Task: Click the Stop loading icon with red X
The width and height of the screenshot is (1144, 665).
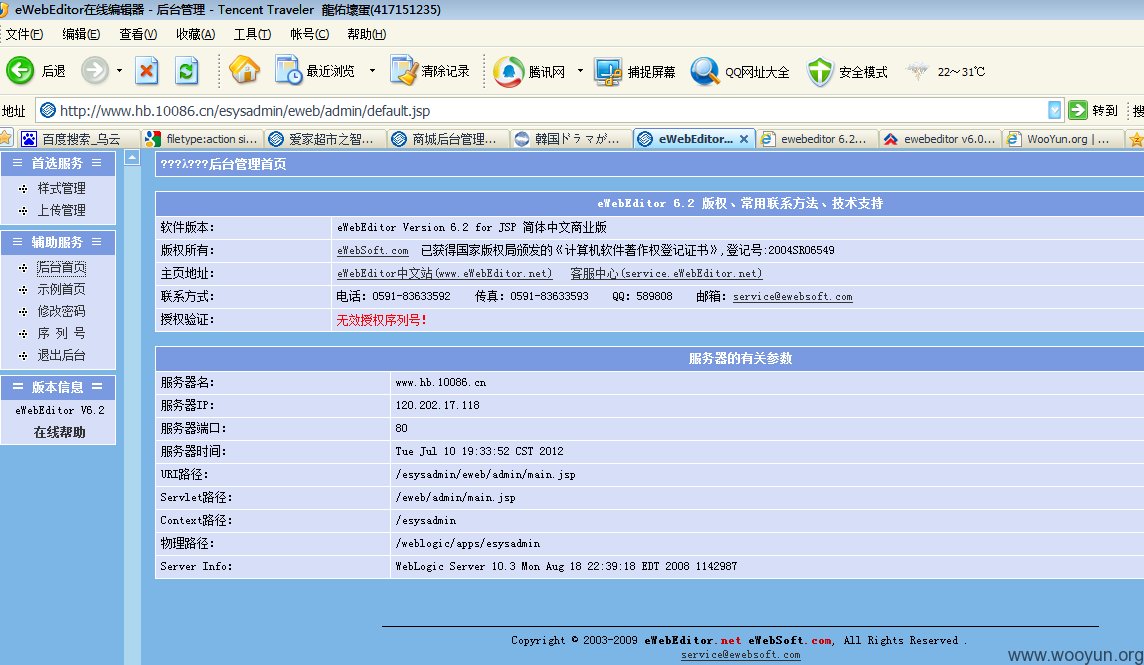Action: tap(147, 71)
